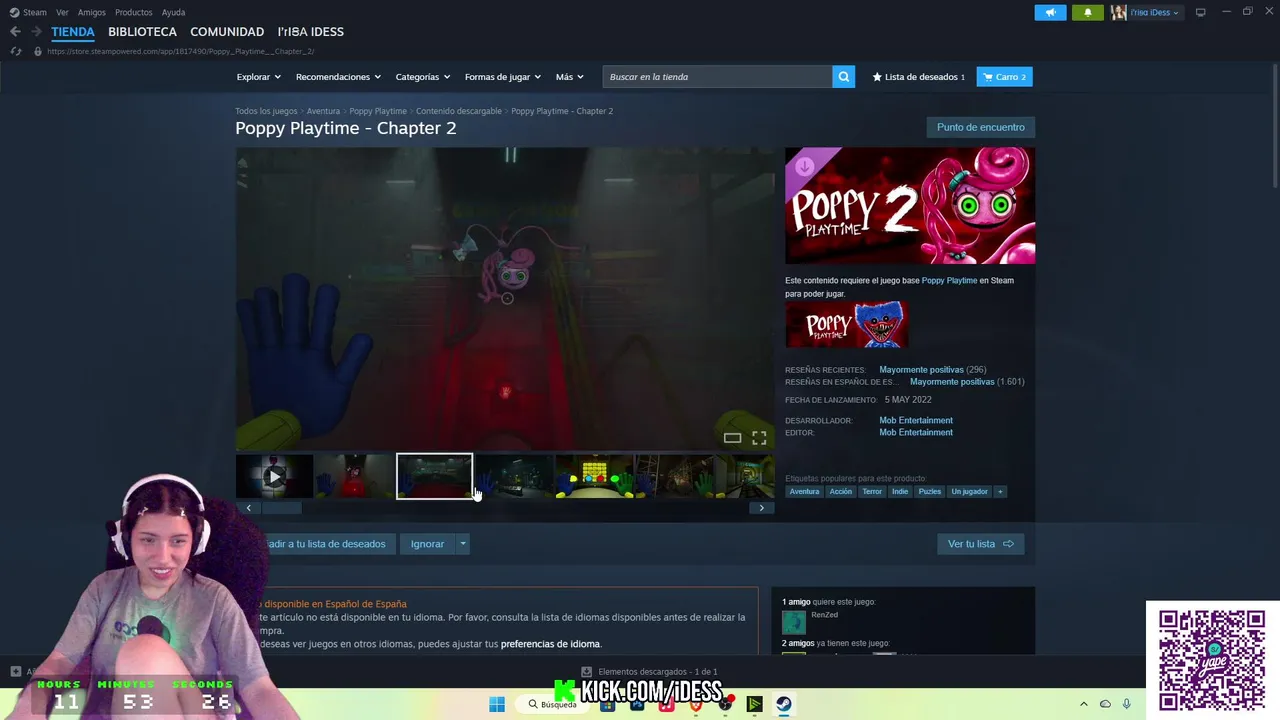Screen dimensions: 1280x720
Task: Expand the Formas de jugar dropdown
Action: pyautogui.click(x=502, y=77)
